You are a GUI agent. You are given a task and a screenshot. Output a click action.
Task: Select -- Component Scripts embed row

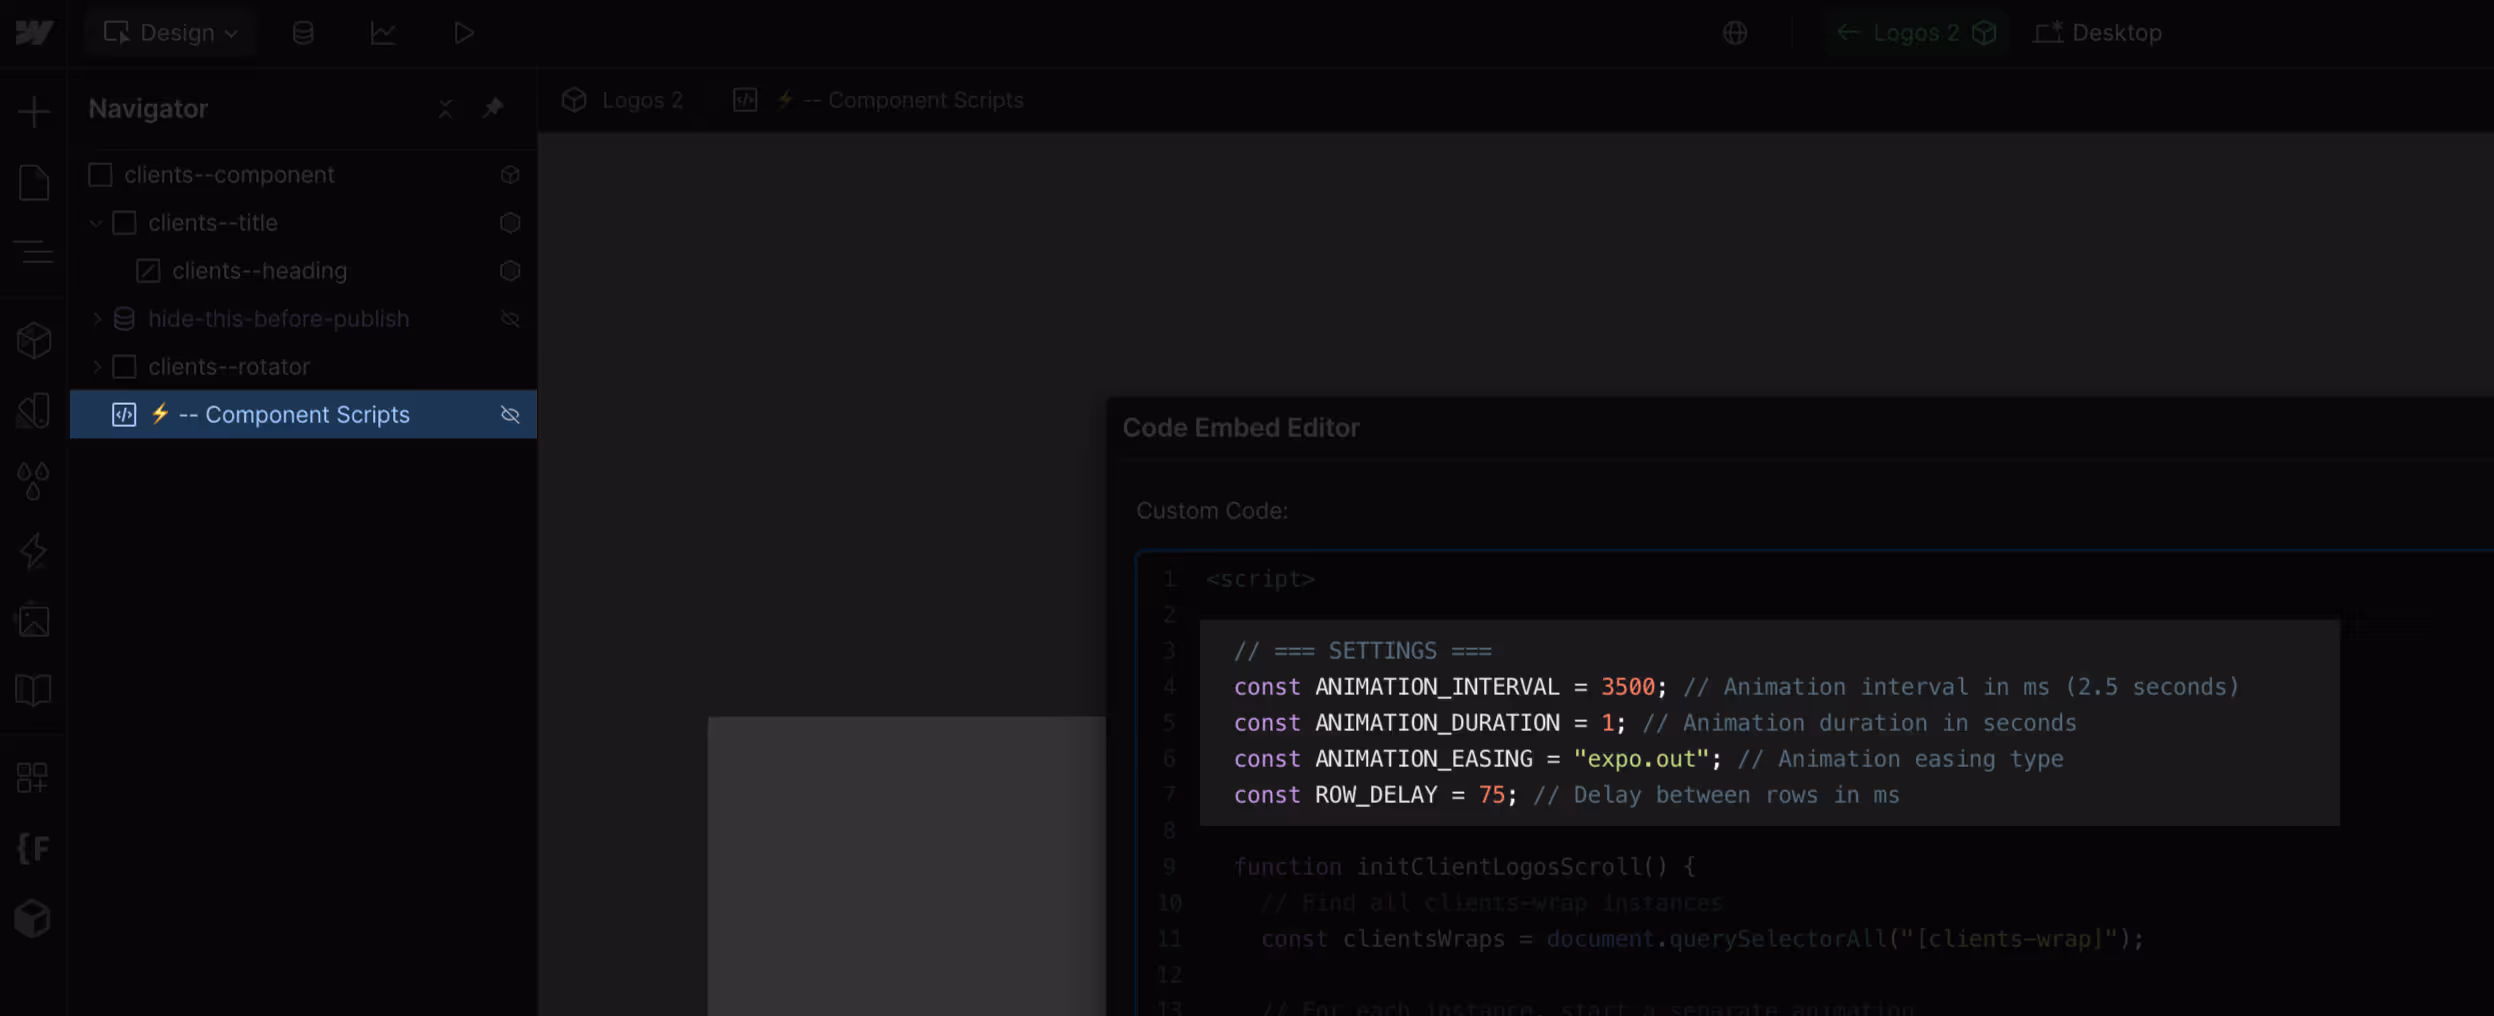pyautogui.click(x=303, y=414)
